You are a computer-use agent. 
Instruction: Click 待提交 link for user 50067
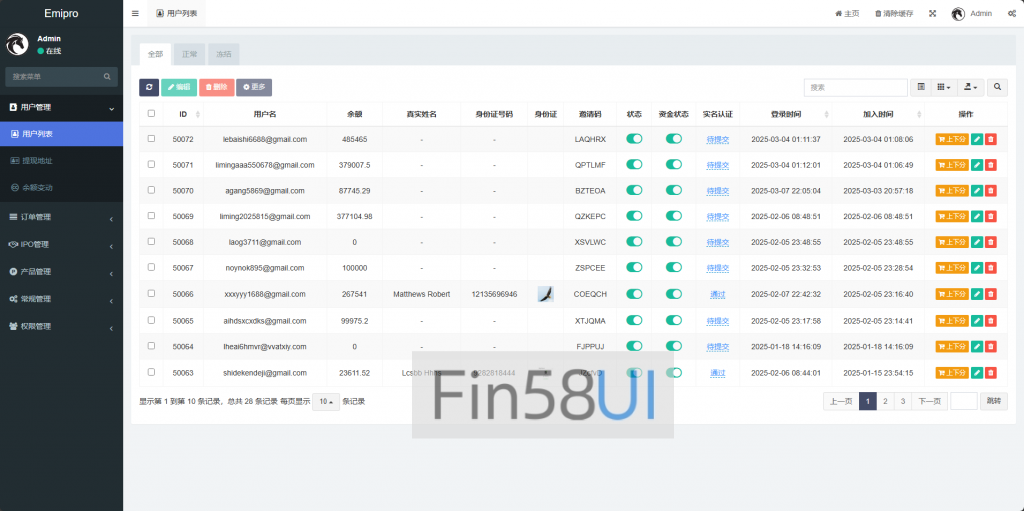pyautogui.click(x=717, y=268)
